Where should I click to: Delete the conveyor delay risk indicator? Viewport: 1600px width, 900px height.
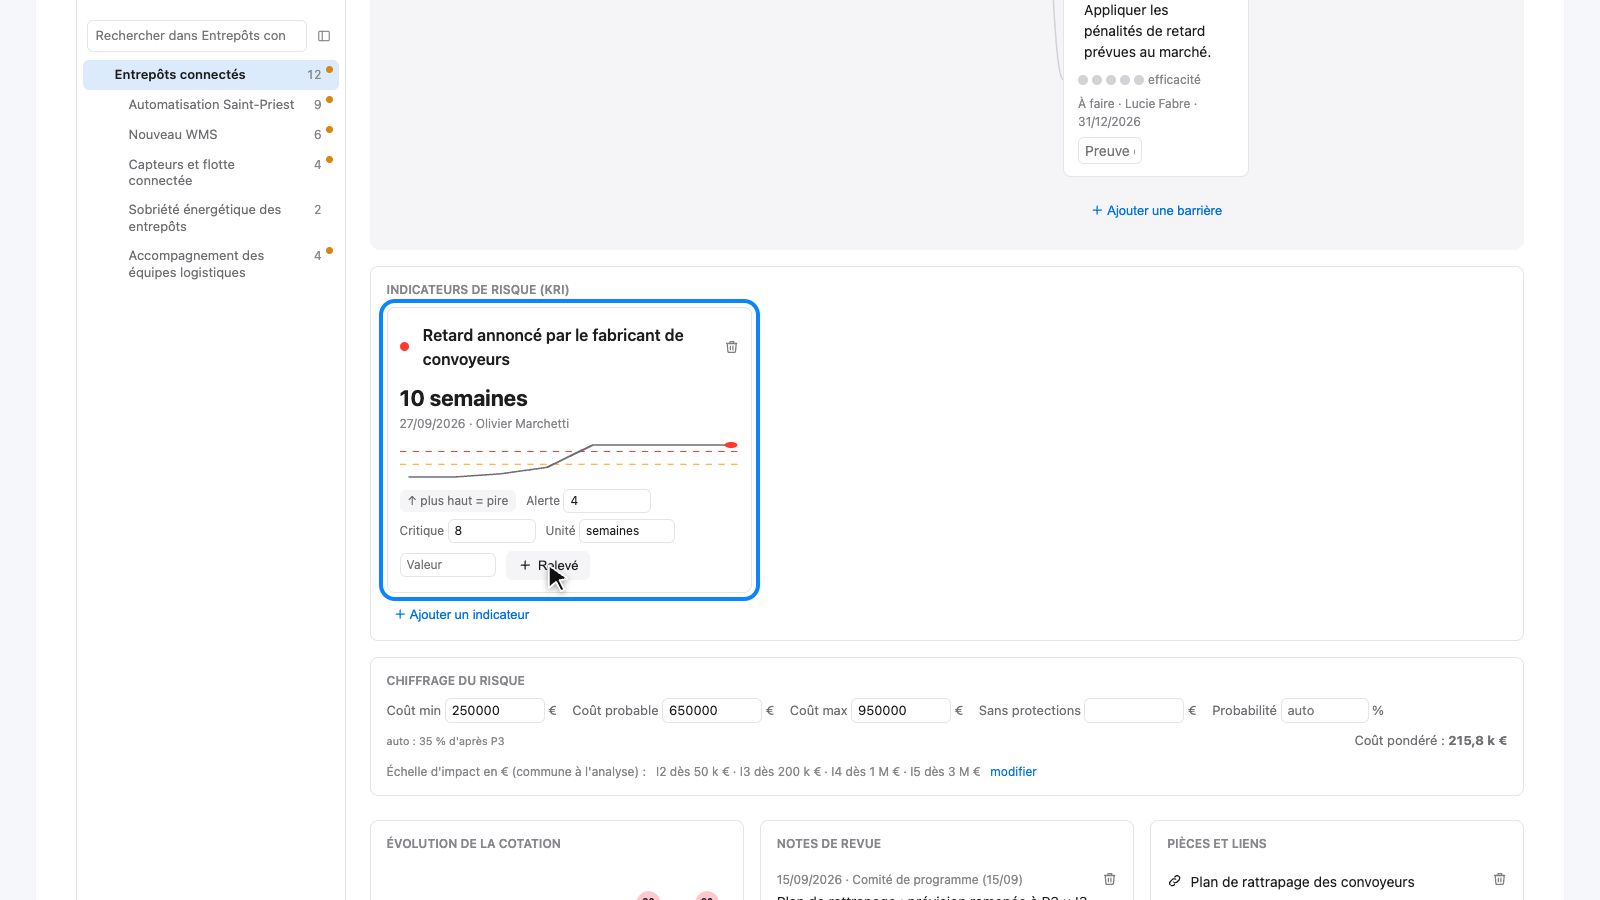click(732, 347)
